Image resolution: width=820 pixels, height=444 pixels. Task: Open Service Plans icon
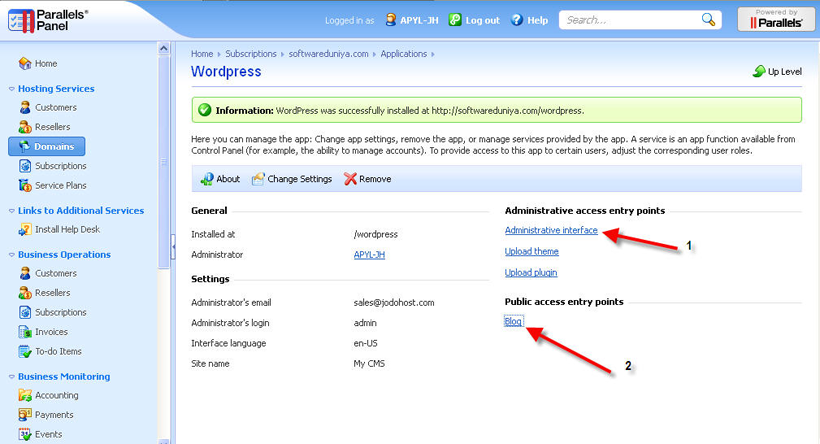[x=25, y=185]
